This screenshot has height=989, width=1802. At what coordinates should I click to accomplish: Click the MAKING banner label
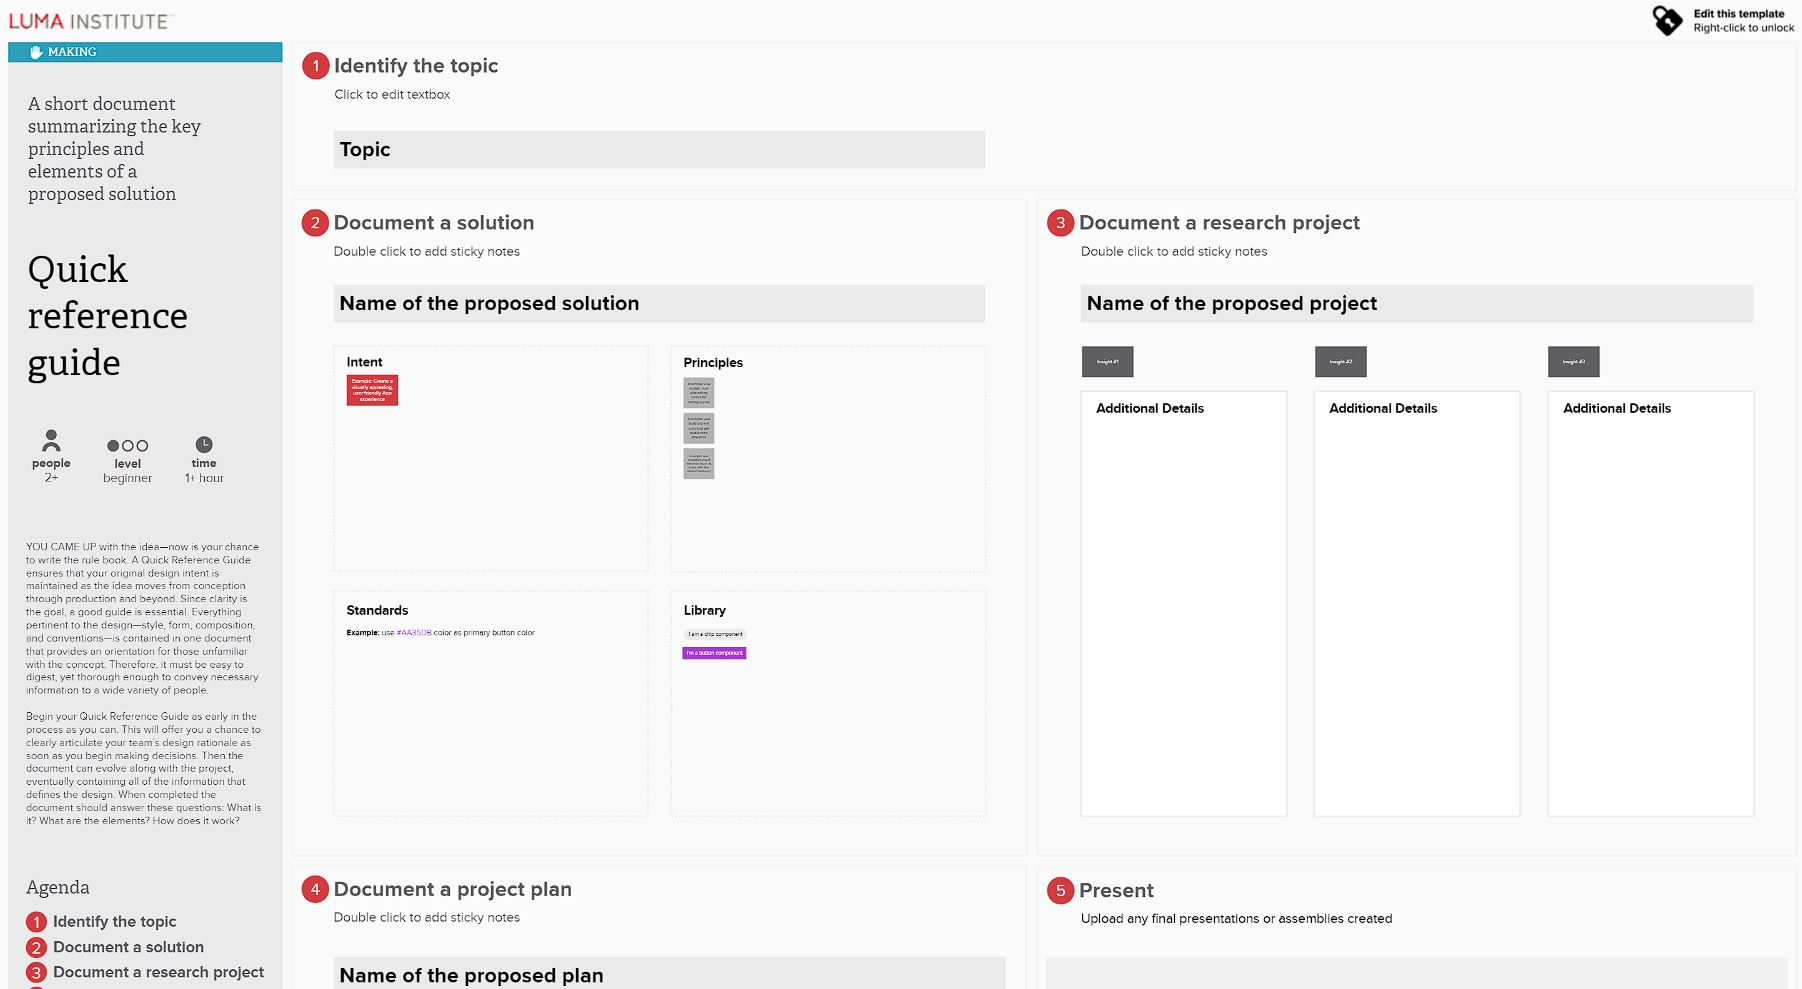pyautogui.click(x=72, y=52)
